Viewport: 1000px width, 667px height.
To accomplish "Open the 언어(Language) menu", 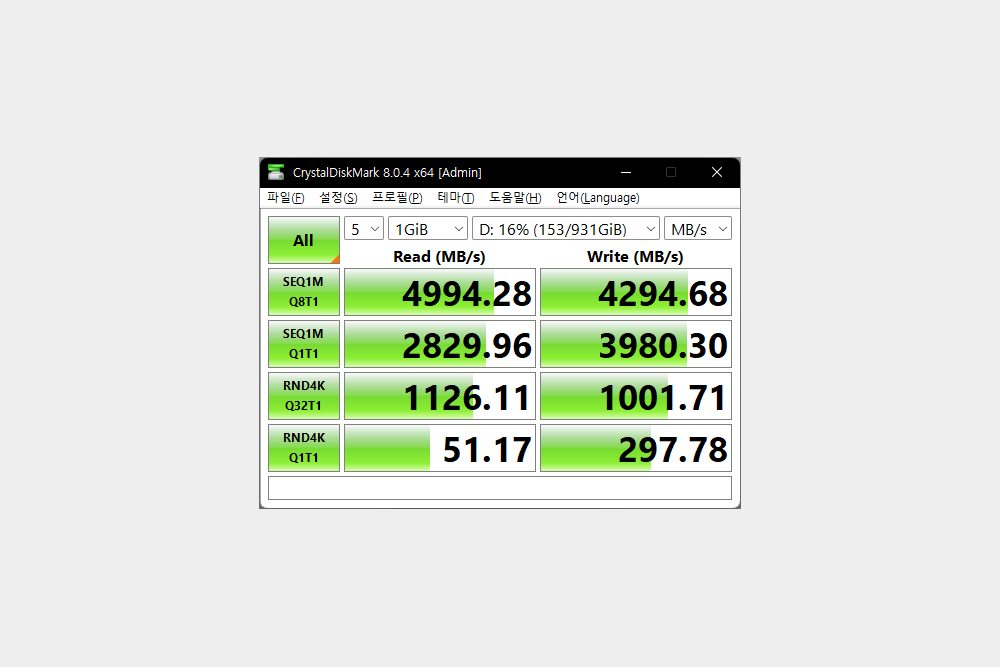I will pyautogui.click(x=598, y=198).
